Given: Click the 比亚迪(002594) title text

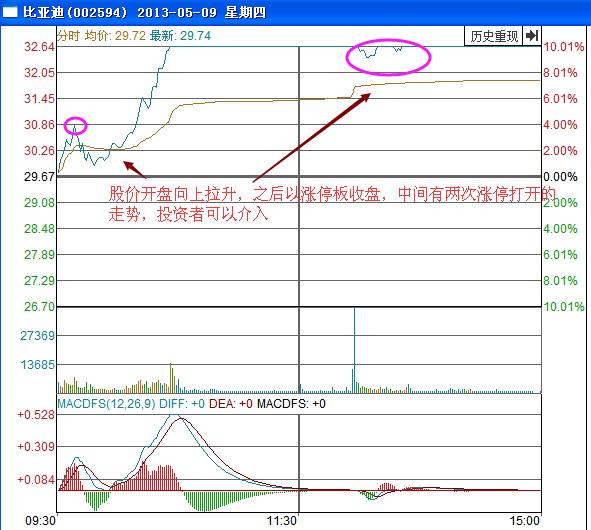Looking at the screenshot, I should (x=75, y=12).
